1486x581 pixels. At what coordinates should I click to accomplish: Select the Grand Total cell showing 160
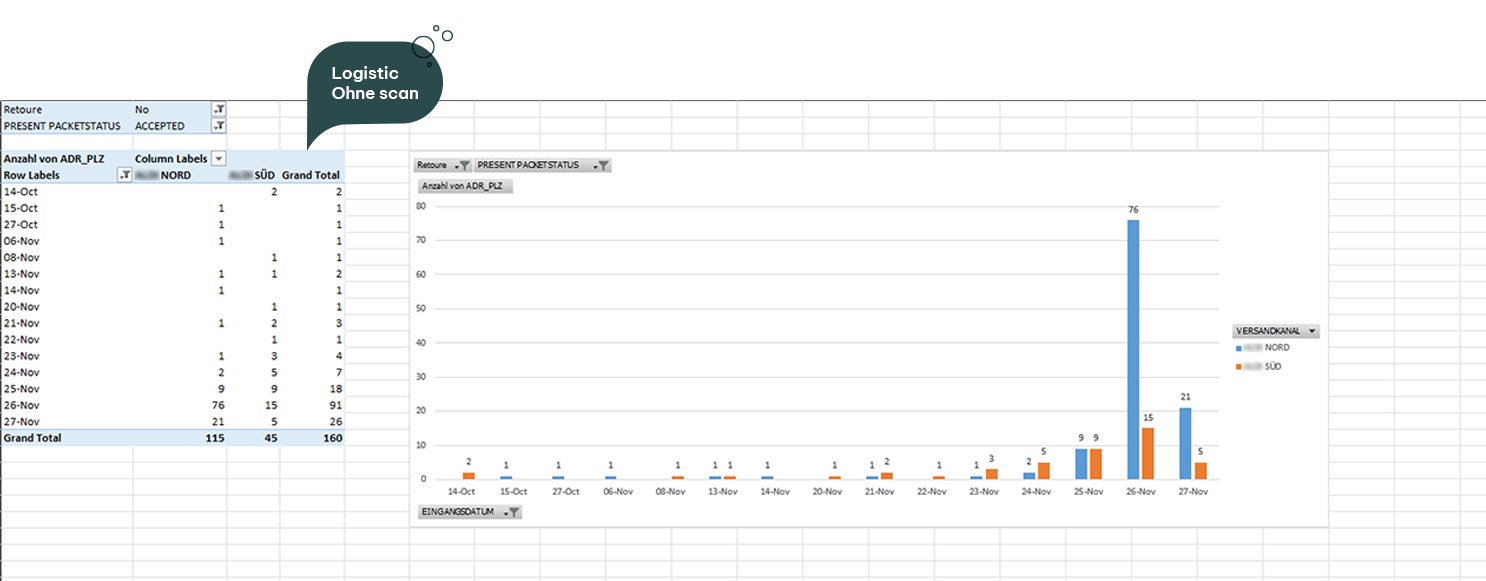(x=328, y=438)
